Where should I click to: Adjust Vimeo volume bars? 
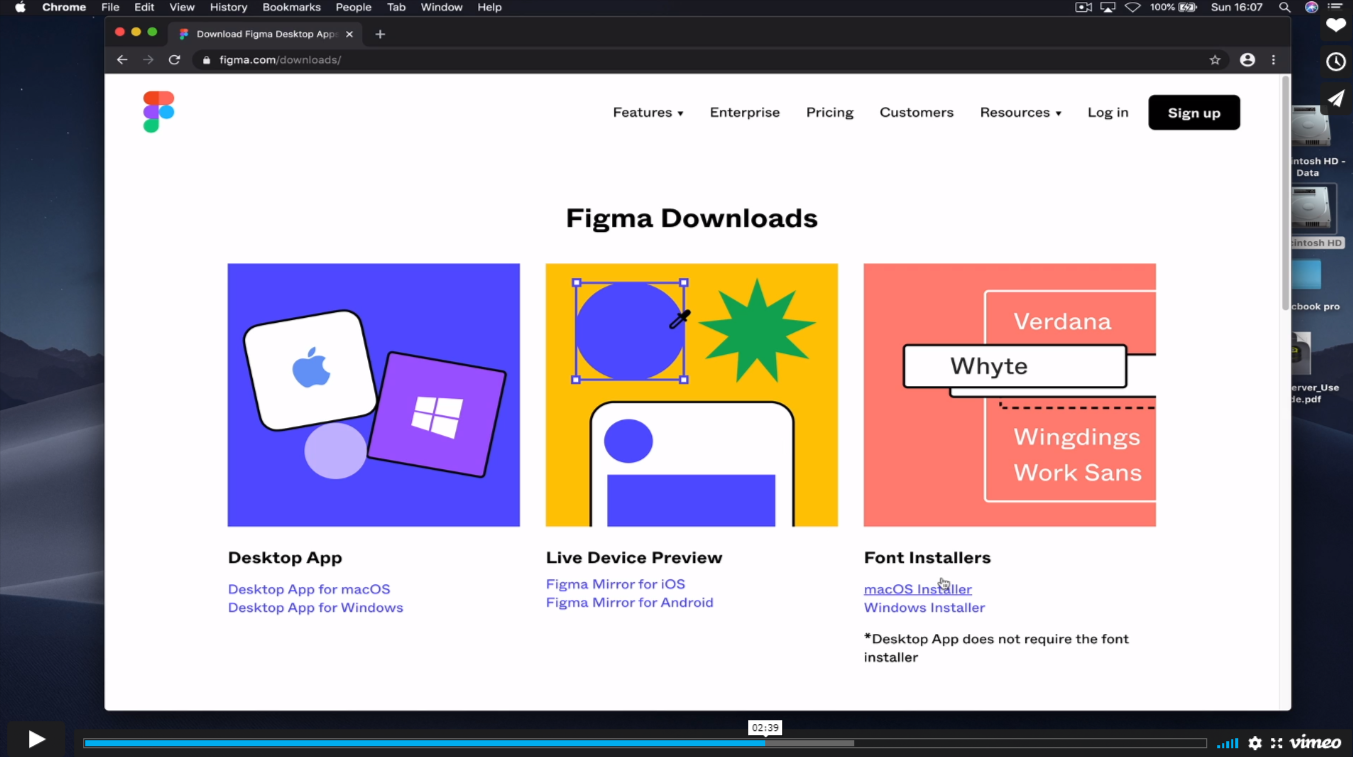coord(1227,743)
